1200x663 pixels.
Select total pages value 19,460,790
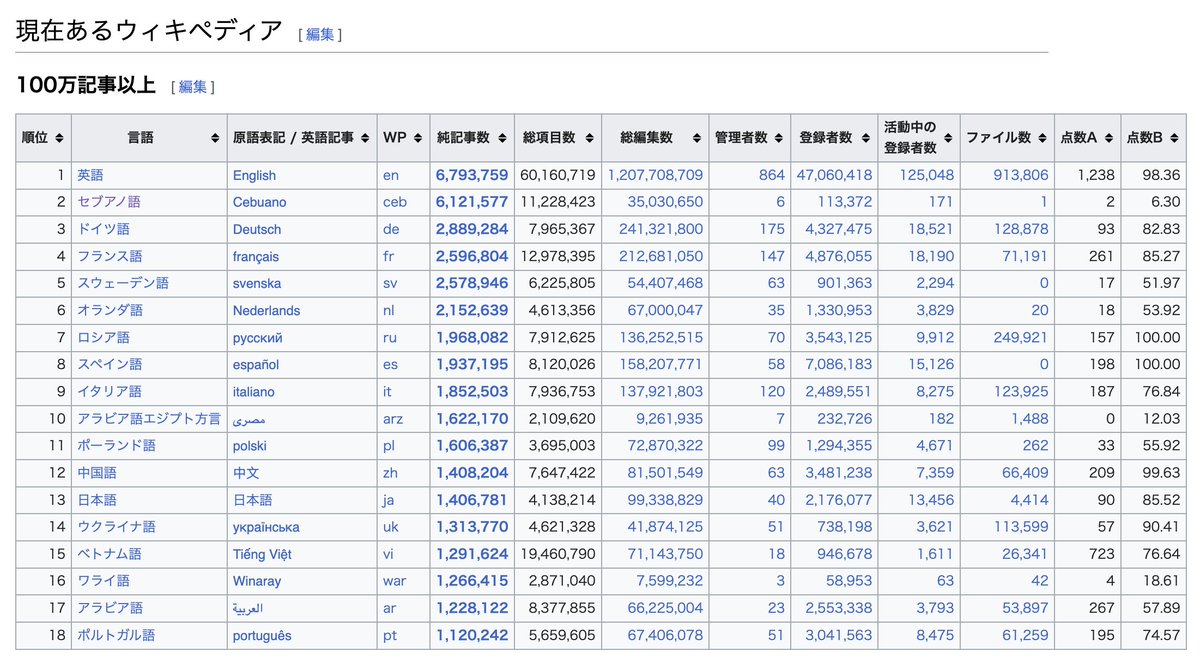[558, 554]
